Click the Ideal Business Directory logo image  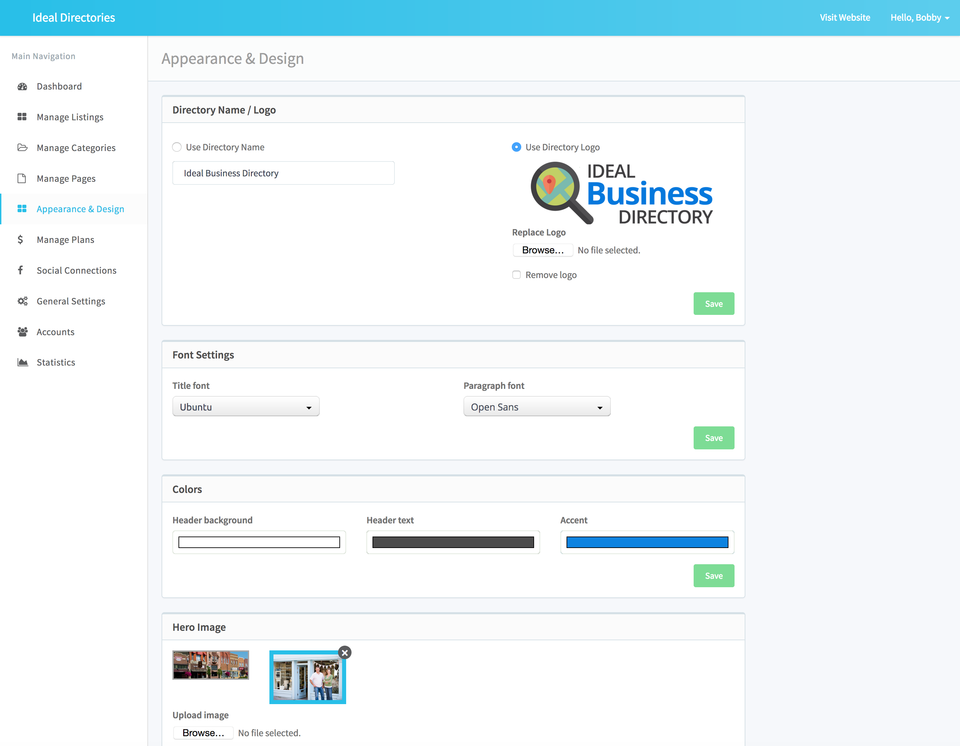click(621, 194)
